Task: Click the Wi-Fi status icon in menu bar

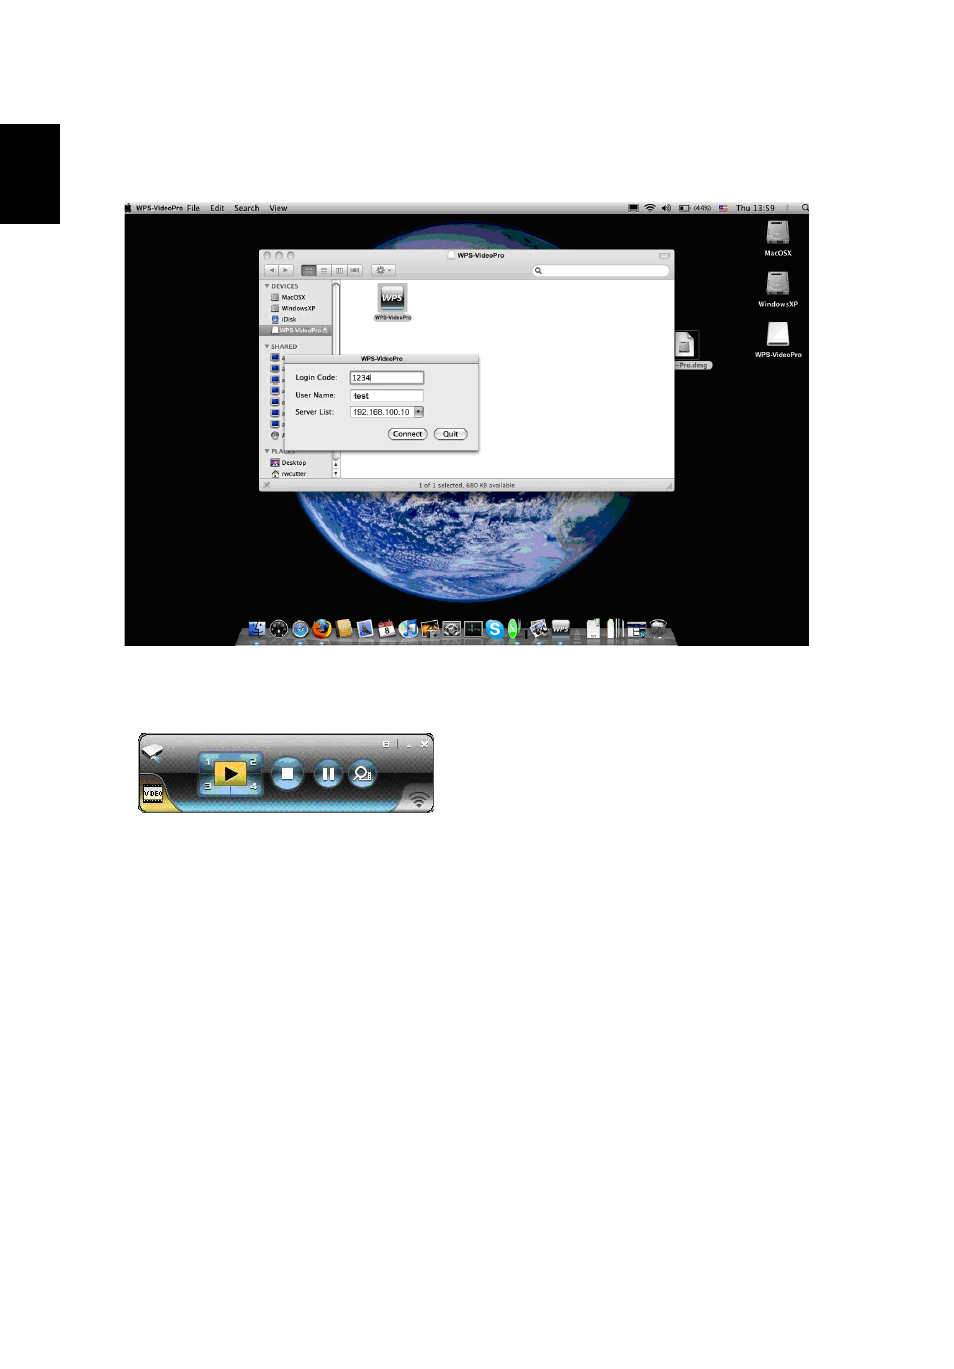Action: pos(649,208)
